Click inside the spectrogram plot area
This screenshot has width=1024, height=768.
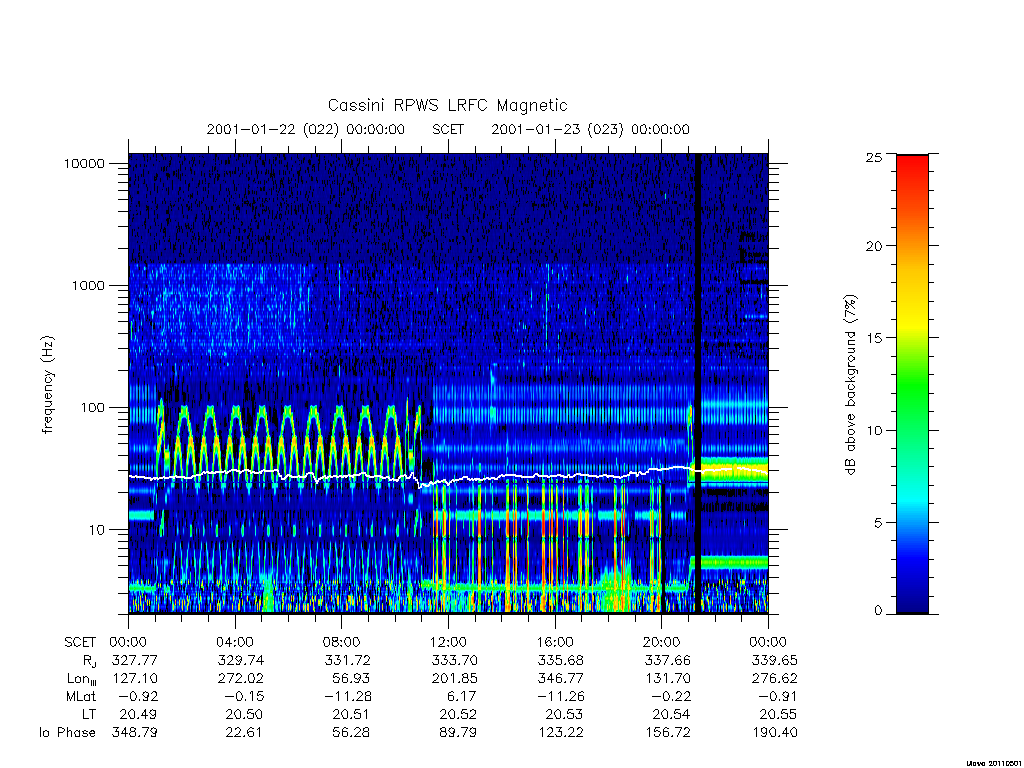pos(448,383)
